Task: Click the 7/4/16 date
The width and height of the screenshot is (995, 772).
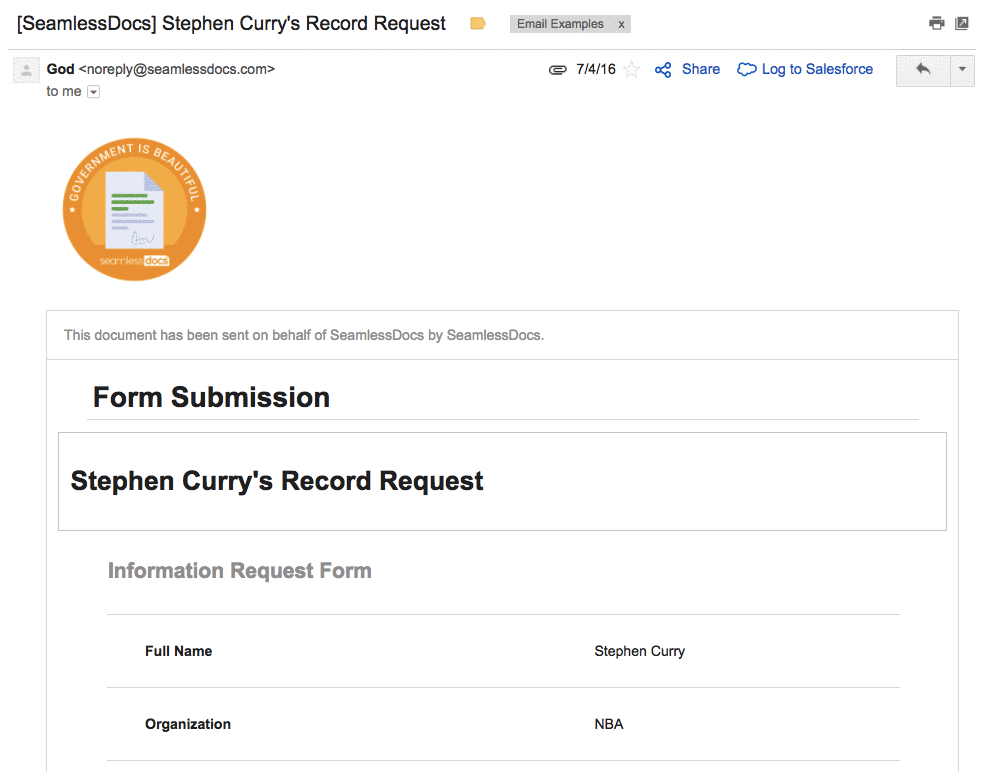Action: 596,69
